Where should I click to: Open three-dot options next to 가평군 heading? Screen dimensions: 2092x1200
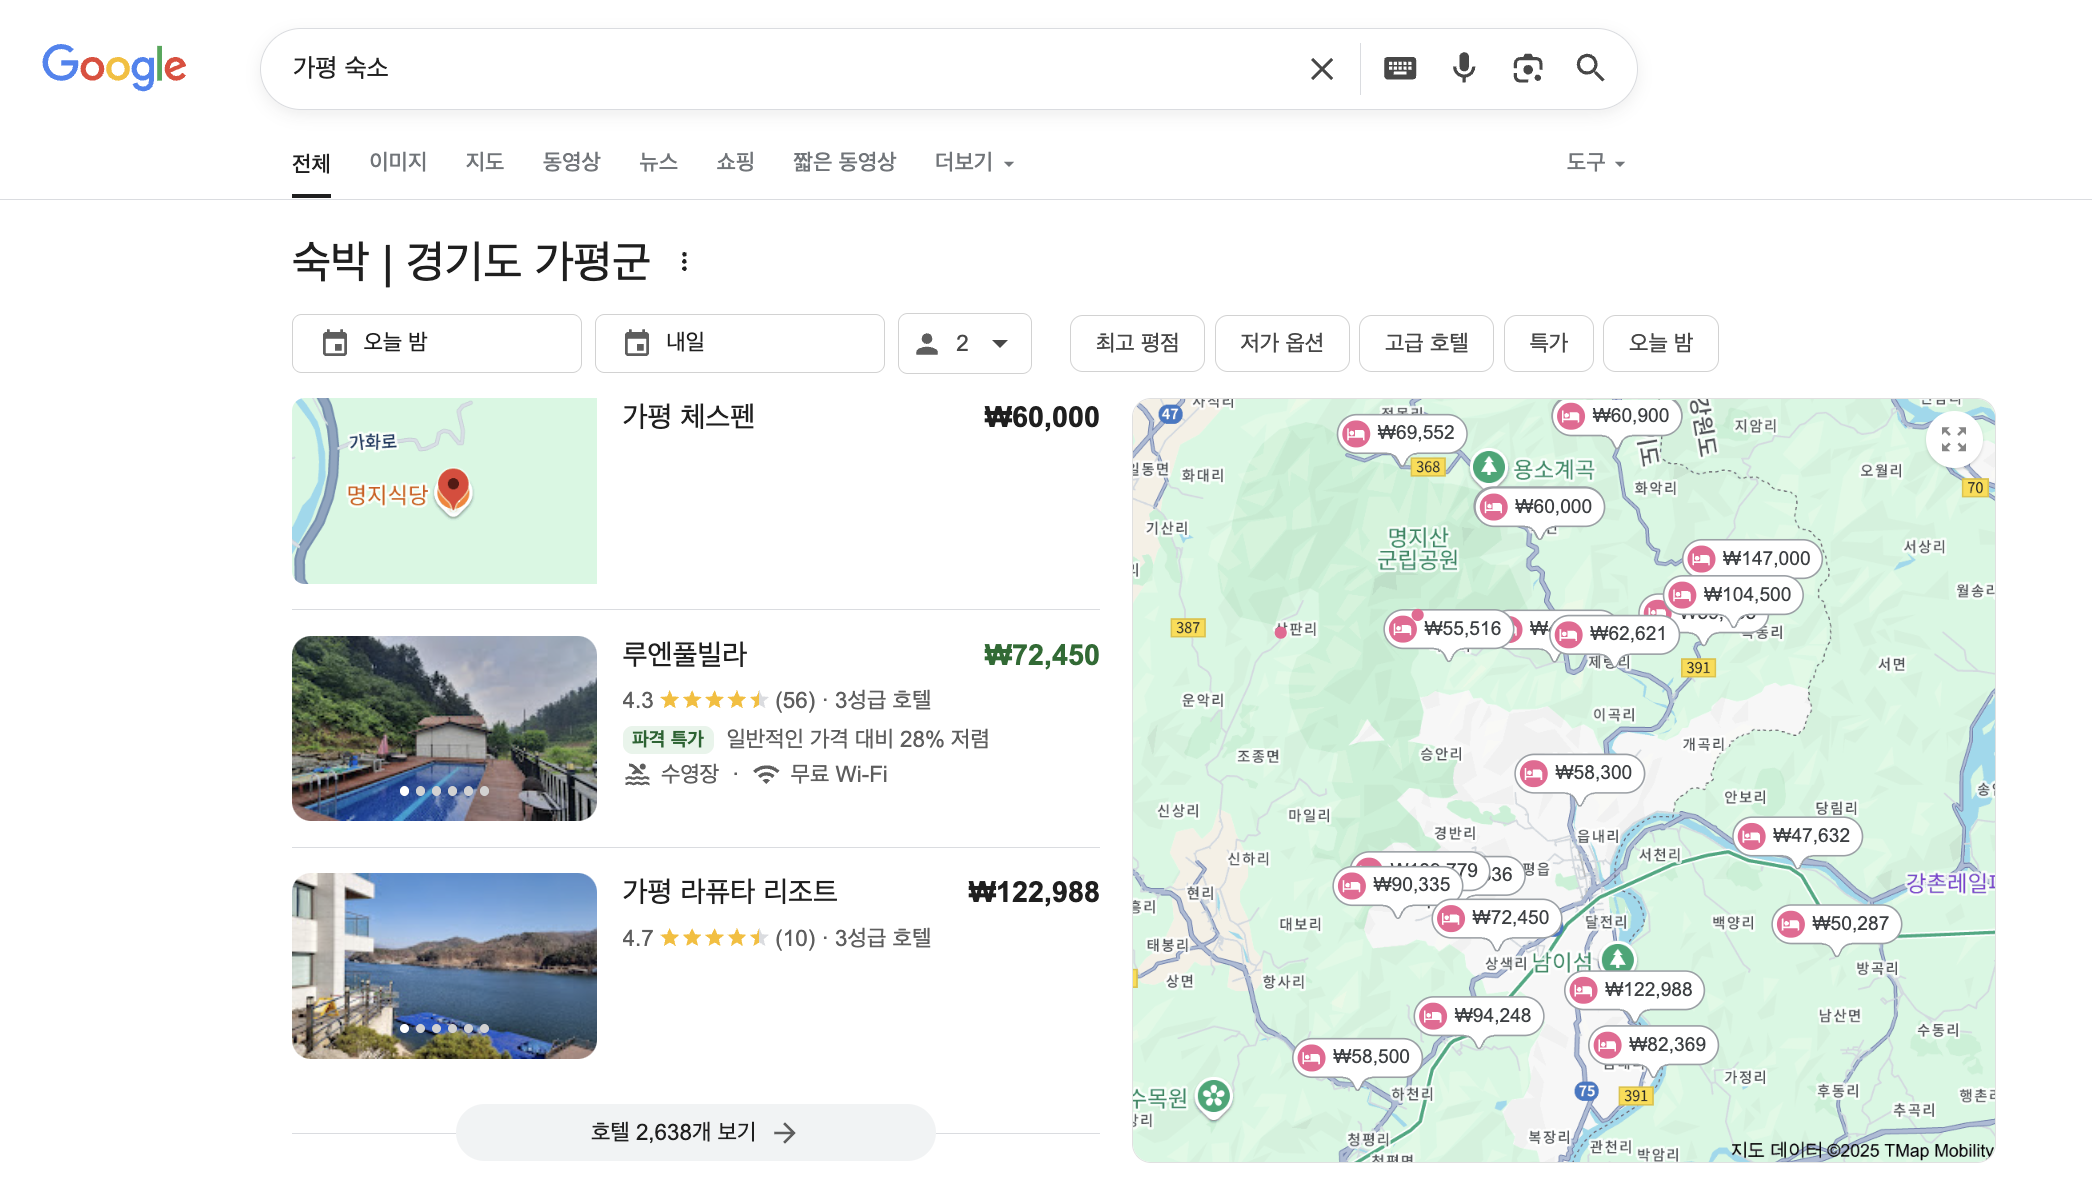point(684,262)
